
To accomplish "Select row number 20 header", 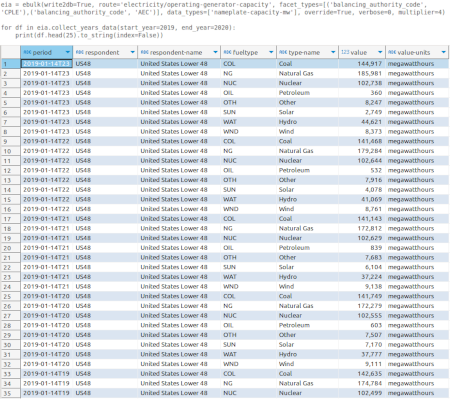I will click(x=10, y=248).
